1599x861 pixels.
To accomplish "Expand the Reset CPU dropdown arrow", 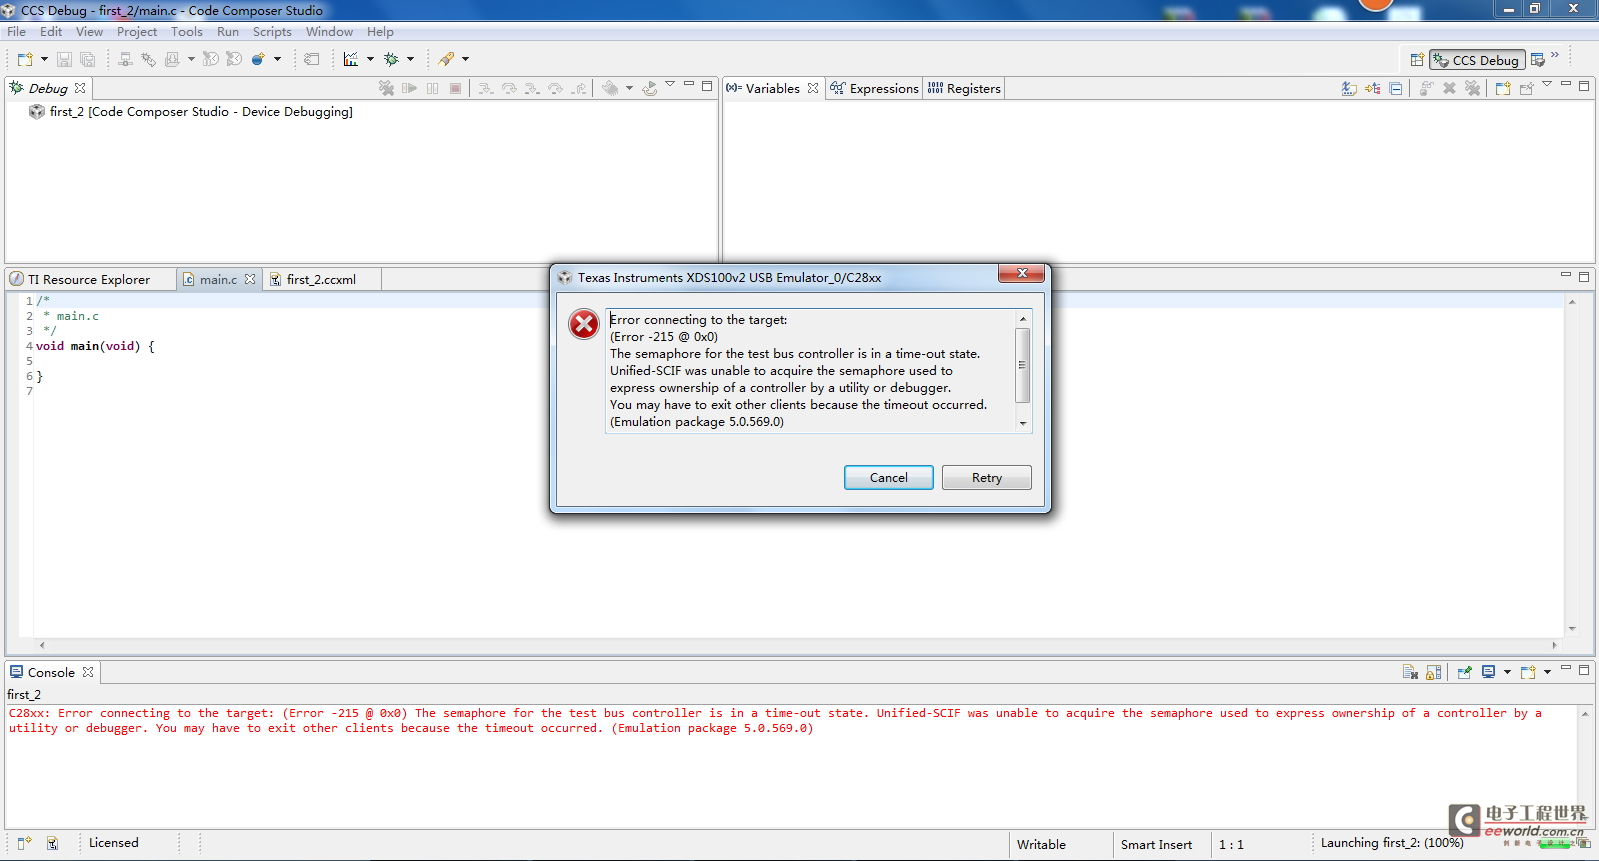I will 629,89.
